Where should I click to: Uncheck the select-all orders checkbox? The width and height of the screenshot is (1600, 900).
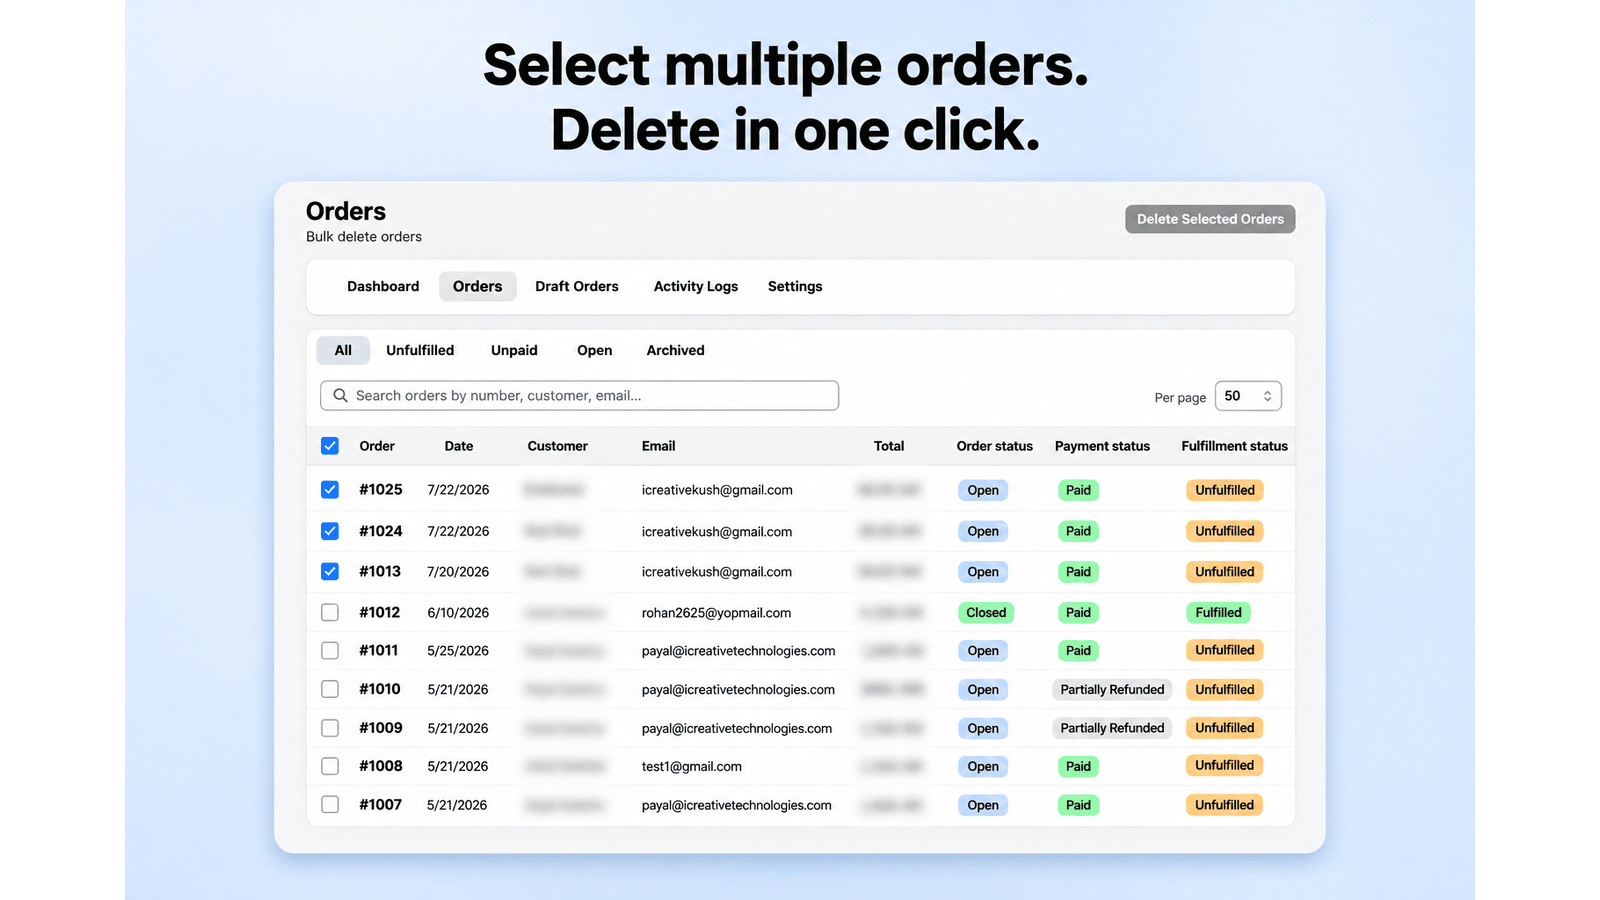click(330, 446)
